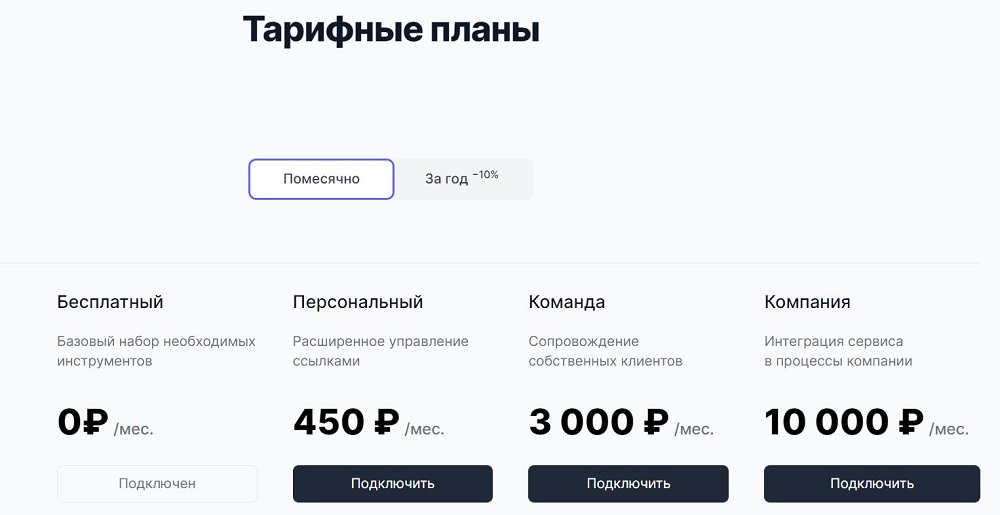Select the Компания plan title

[807, 302]
